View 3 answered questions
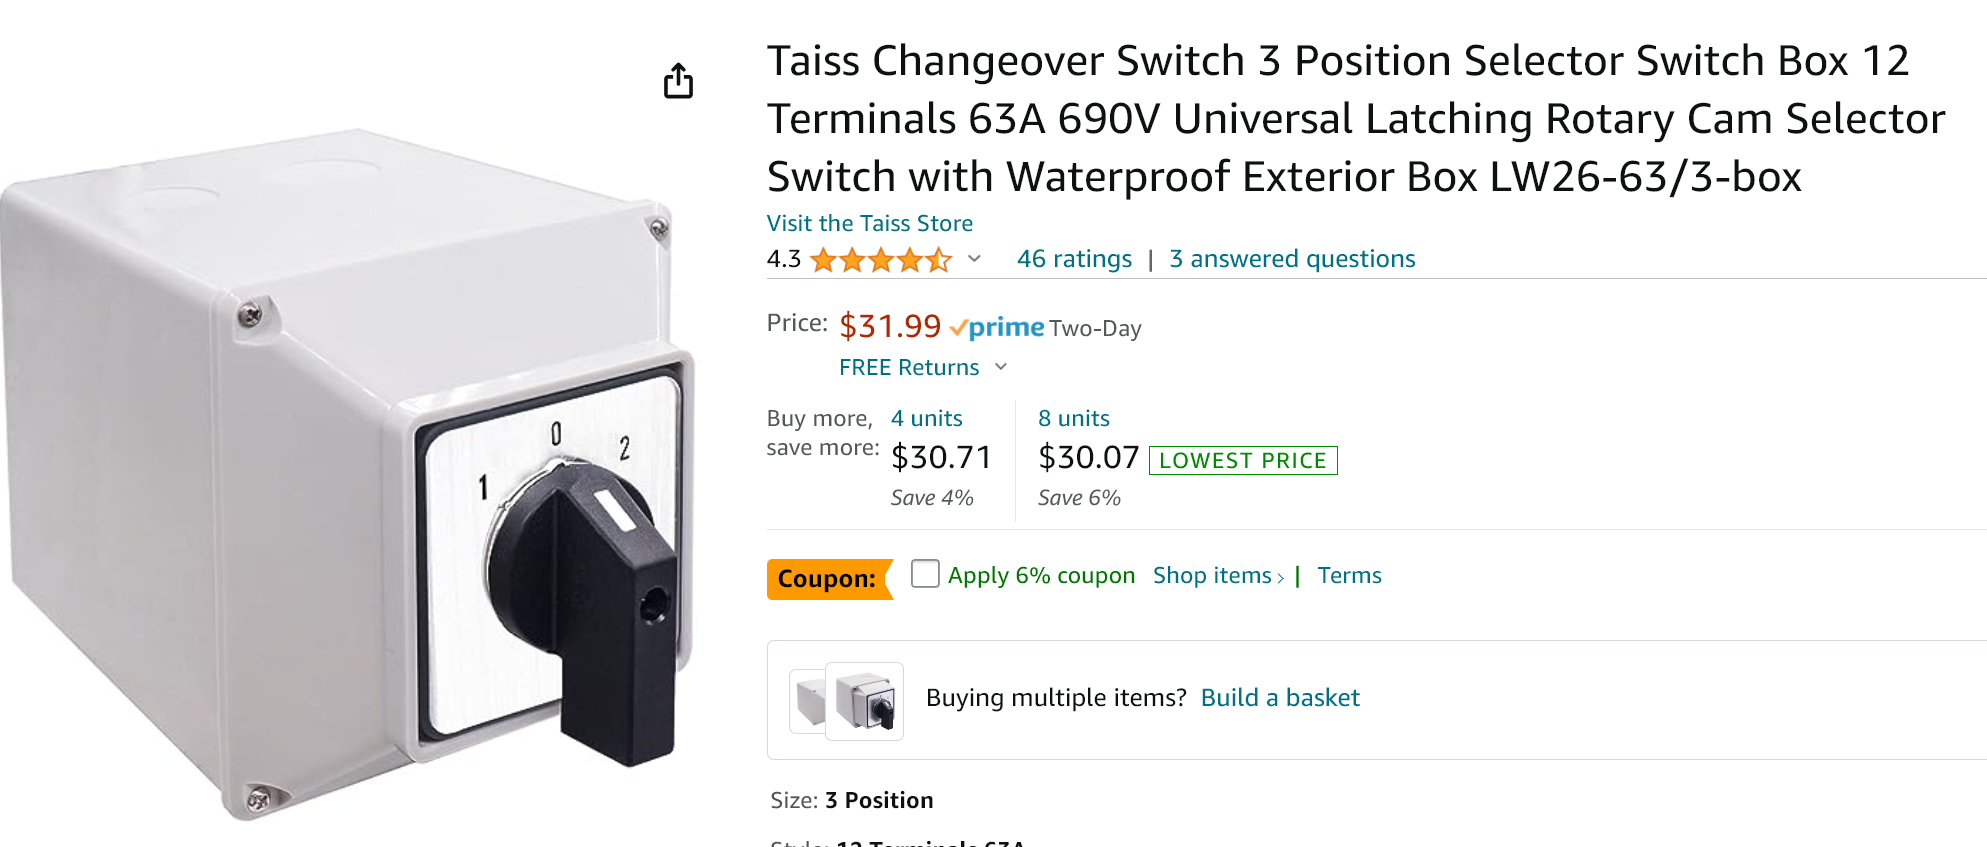Image resolution: width=1987 pixels, height=847 pixels. [1292, 259]
